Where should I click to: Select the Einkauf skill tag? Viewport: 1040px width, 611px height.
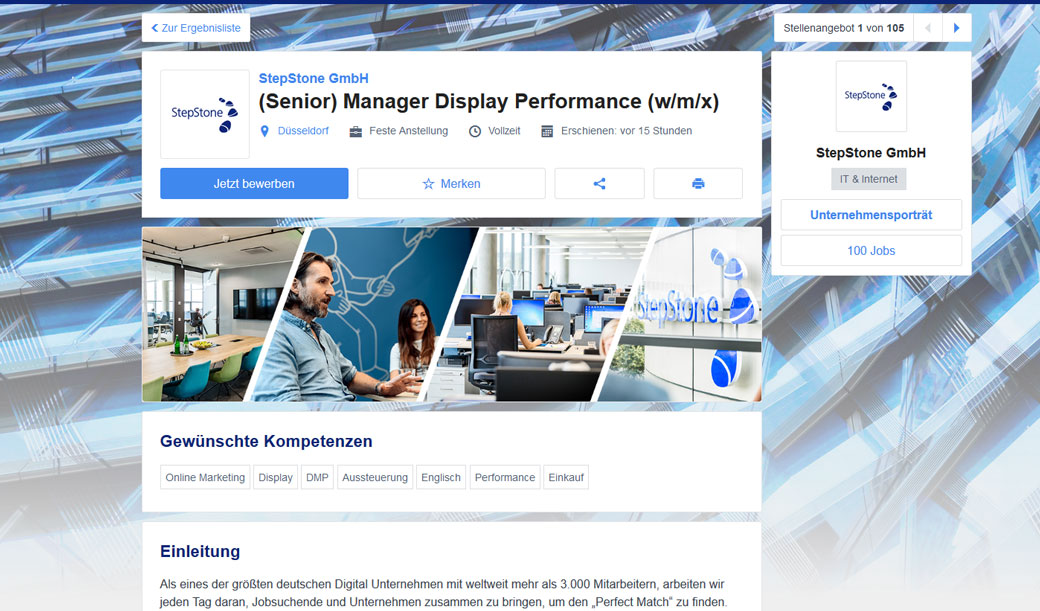[566, 478]
